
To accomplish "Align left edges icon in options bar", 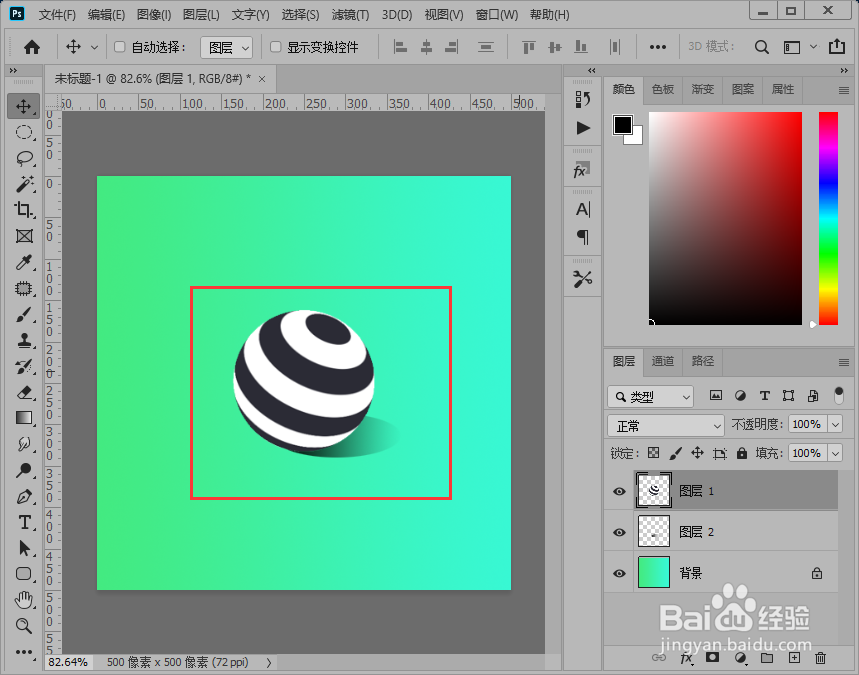I will tap(400, 48).
